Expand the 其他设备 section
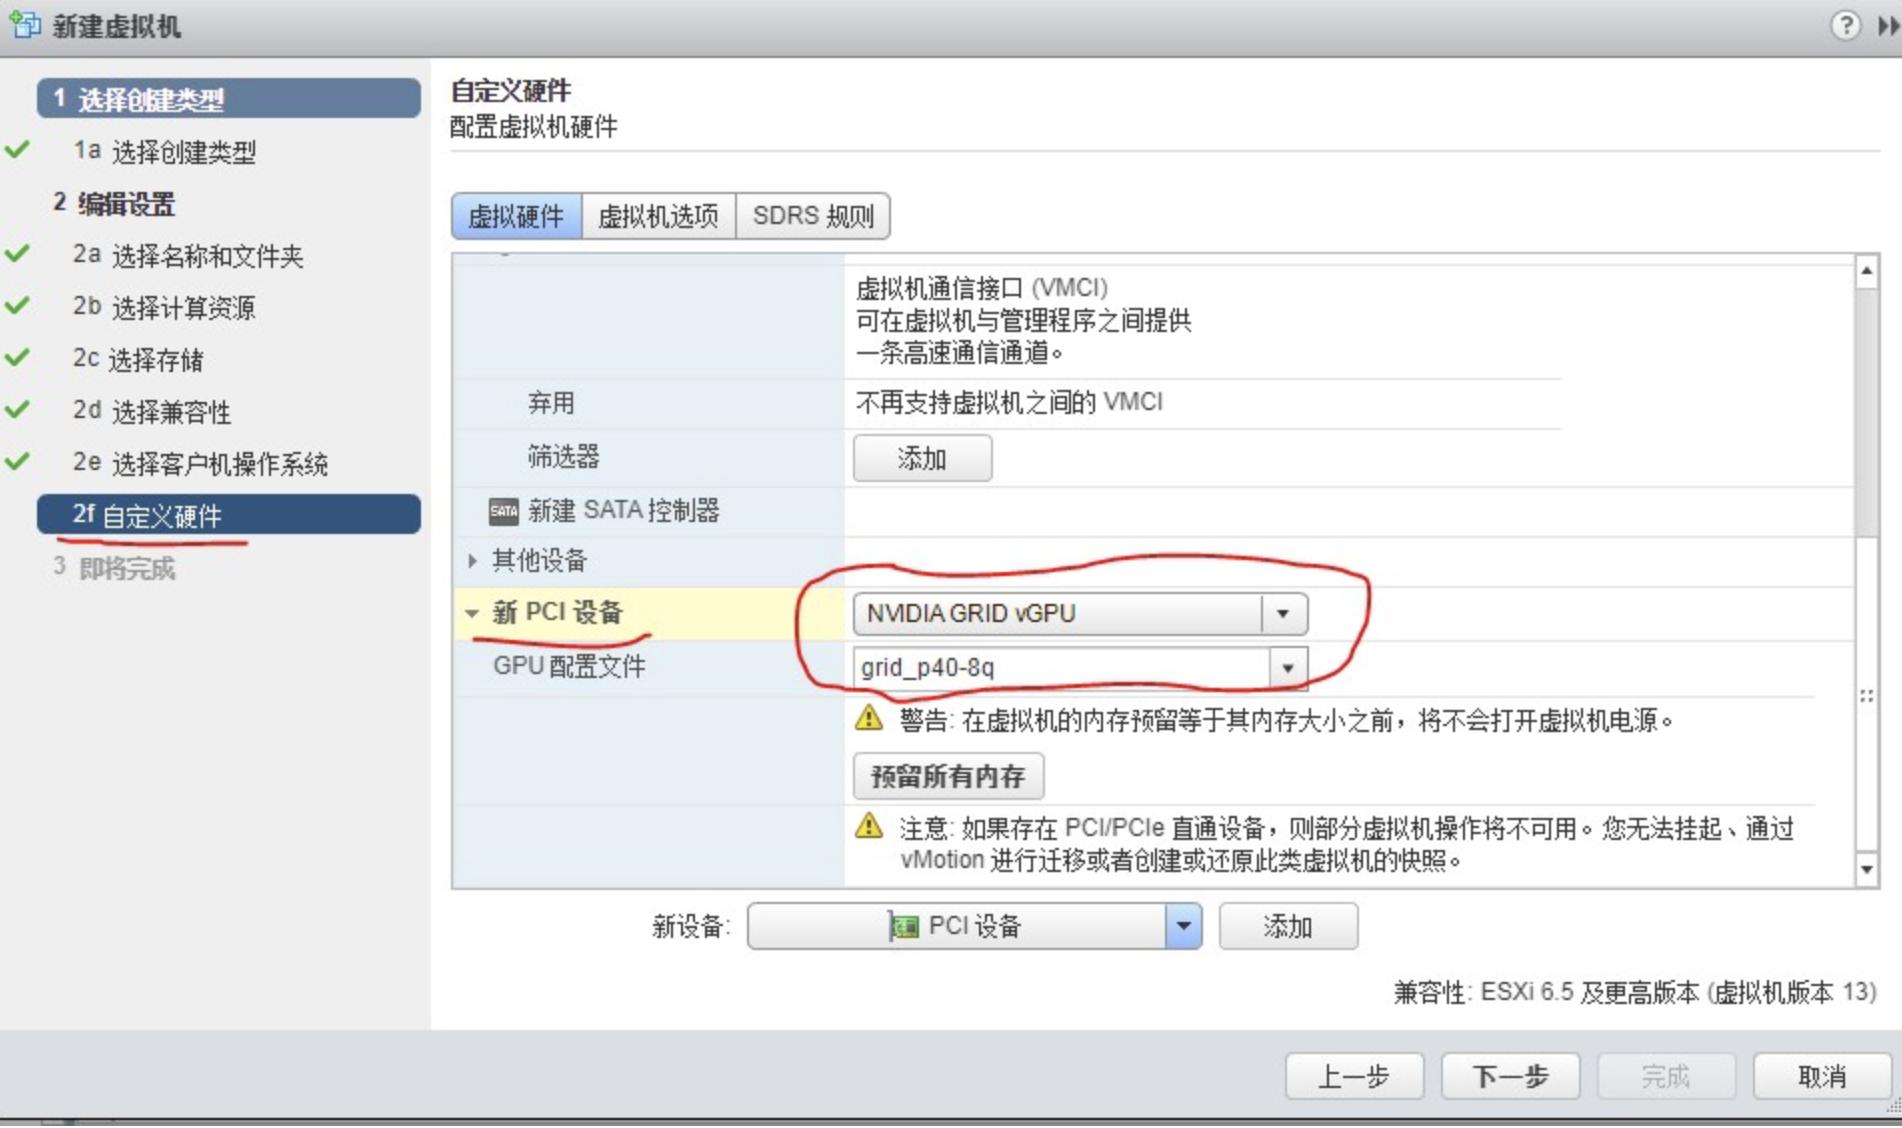Viewport: 1902px width, 1128px height. pos(472,561)
